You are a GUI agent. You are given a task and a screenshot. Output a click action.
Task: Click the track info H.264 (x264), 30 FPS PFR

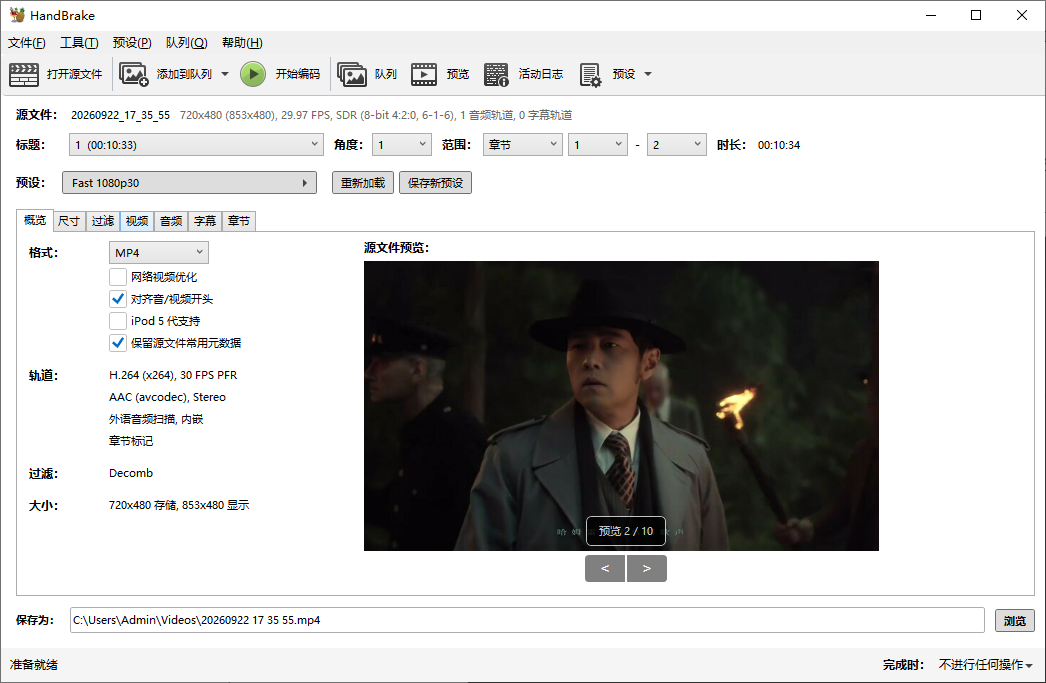[x=173, y=375]
